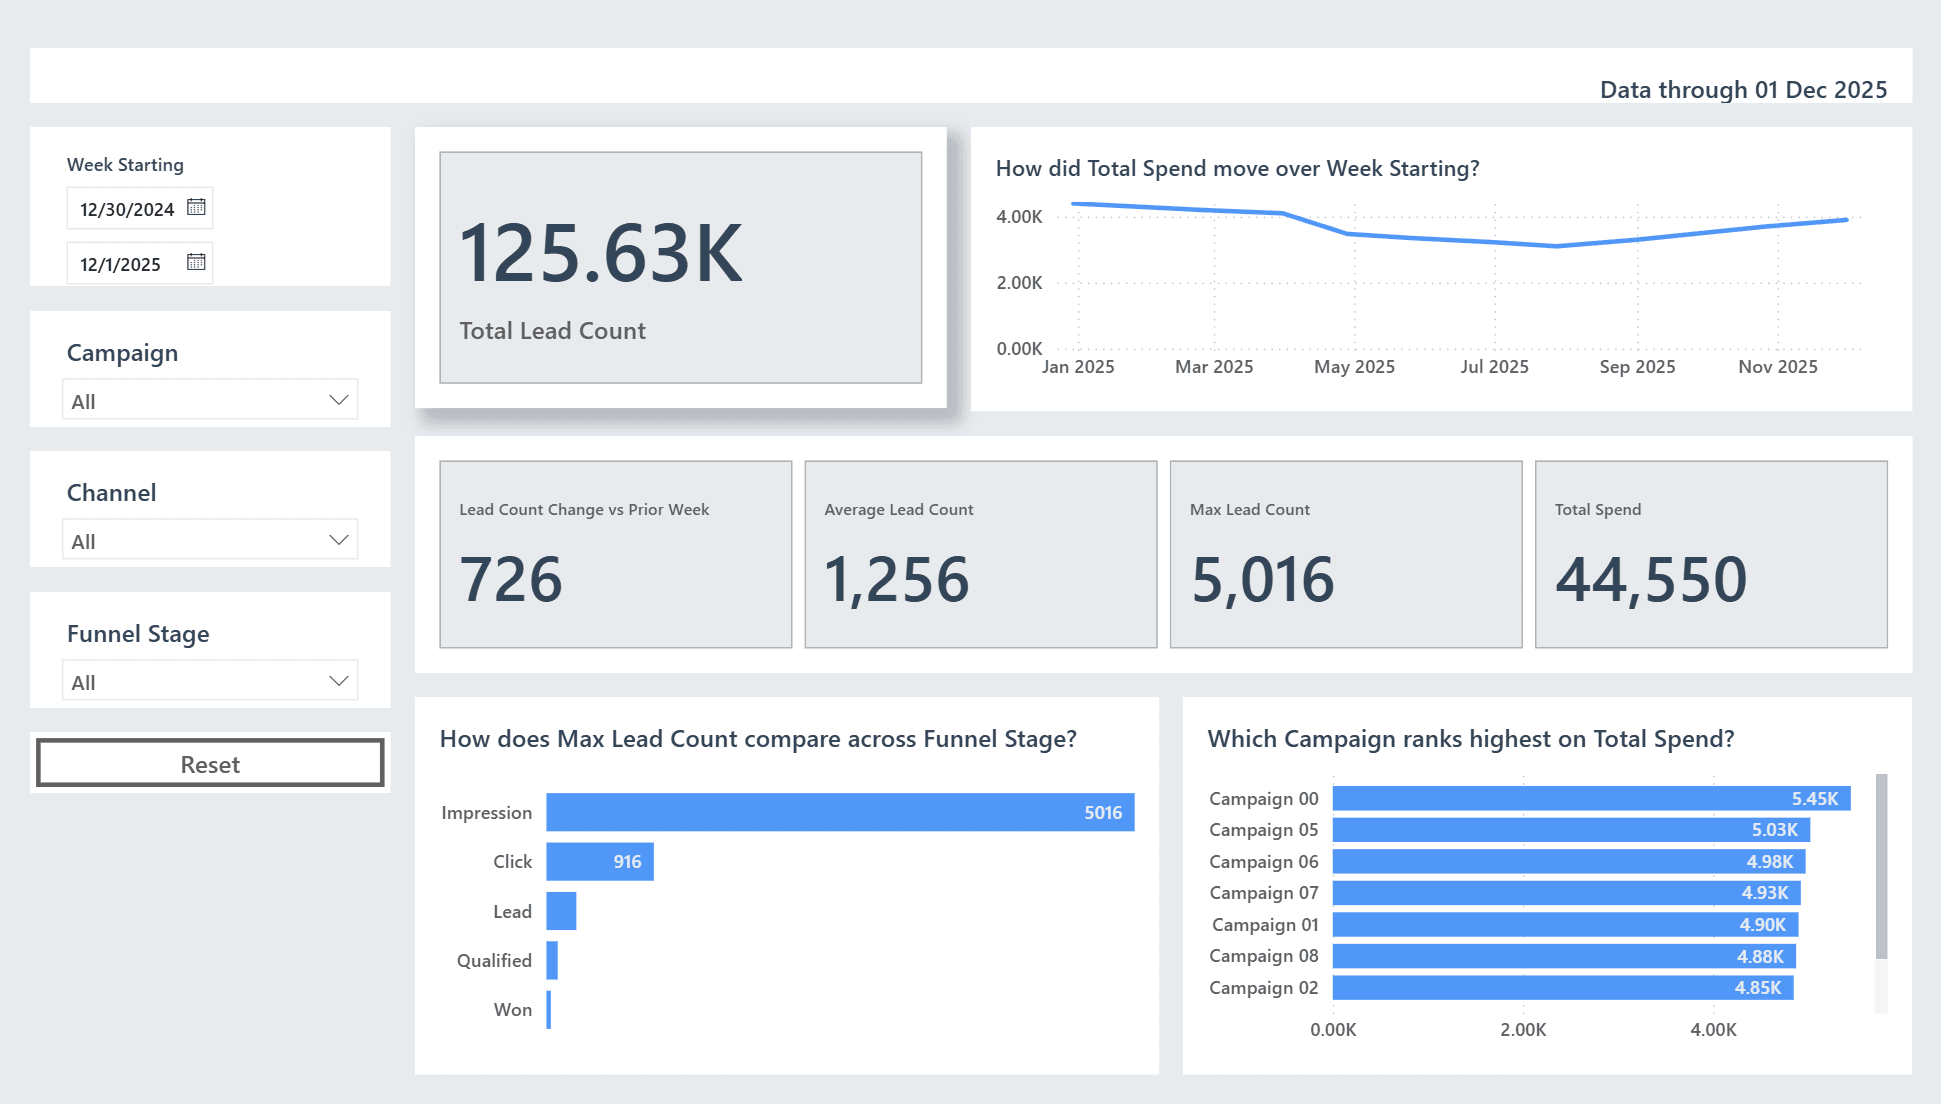Select the Total Spend 44,550 card
Viewport: 1941px width, 1104px height.
1711,554
